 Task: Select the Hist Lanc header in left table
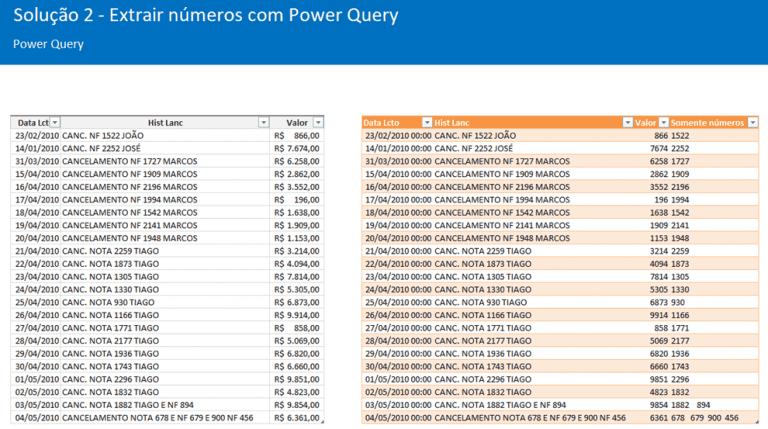pos(165,122)
